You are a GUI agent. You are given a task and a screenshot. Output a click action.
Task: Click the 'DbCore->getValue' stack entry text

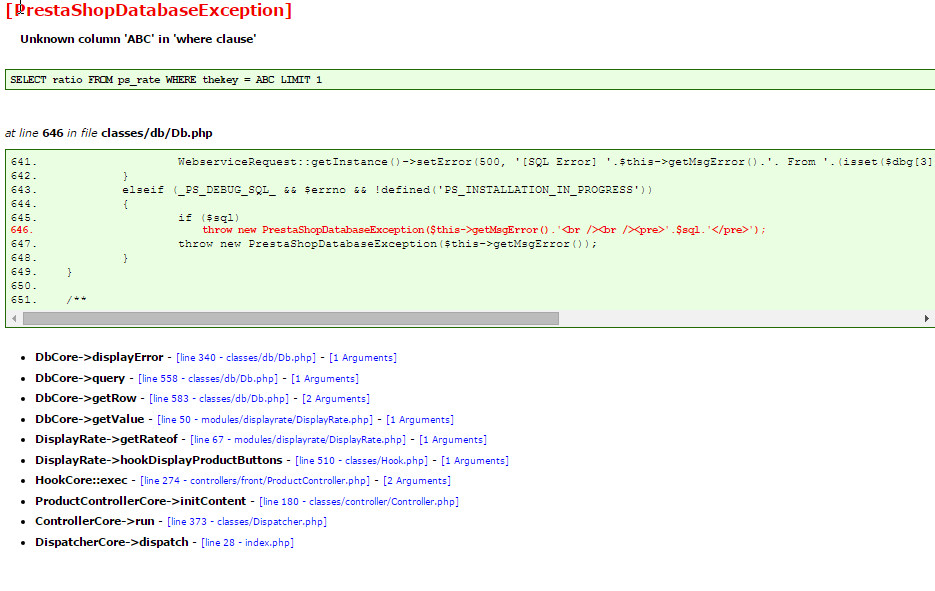(x=89, y=419)
